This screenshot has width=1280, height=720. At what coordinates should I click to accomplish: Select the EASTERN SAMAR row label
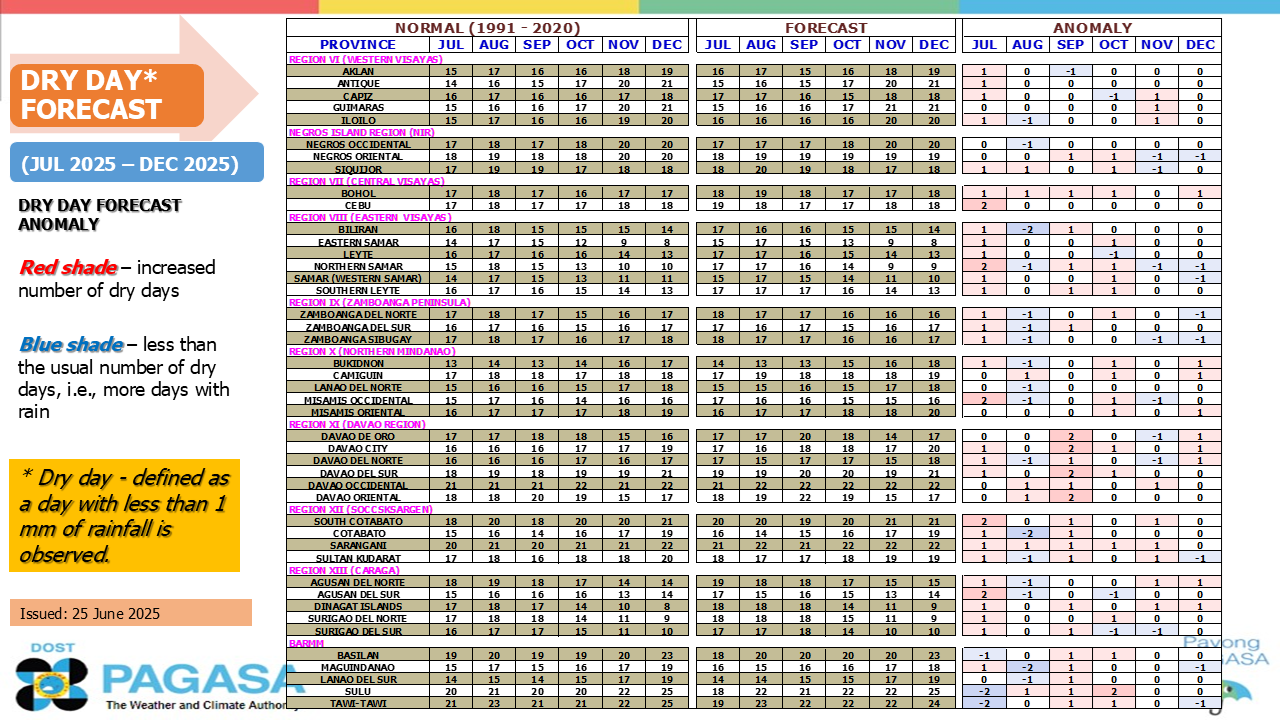pyautogui.click(x=358, y=242)
